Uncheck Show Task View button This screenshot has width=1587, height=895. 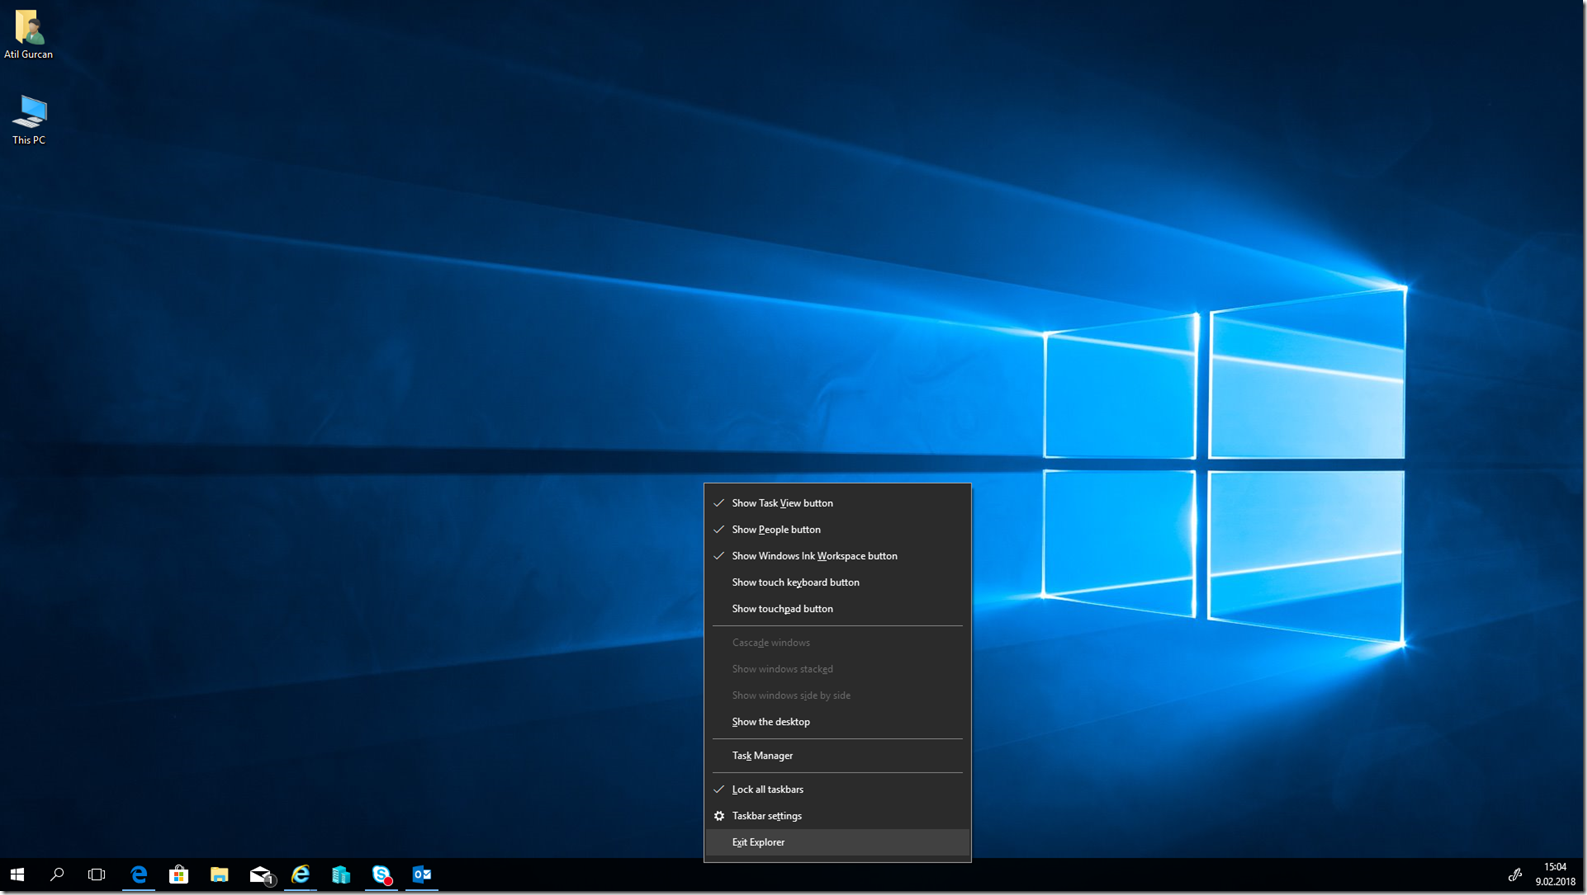point(837,503)
